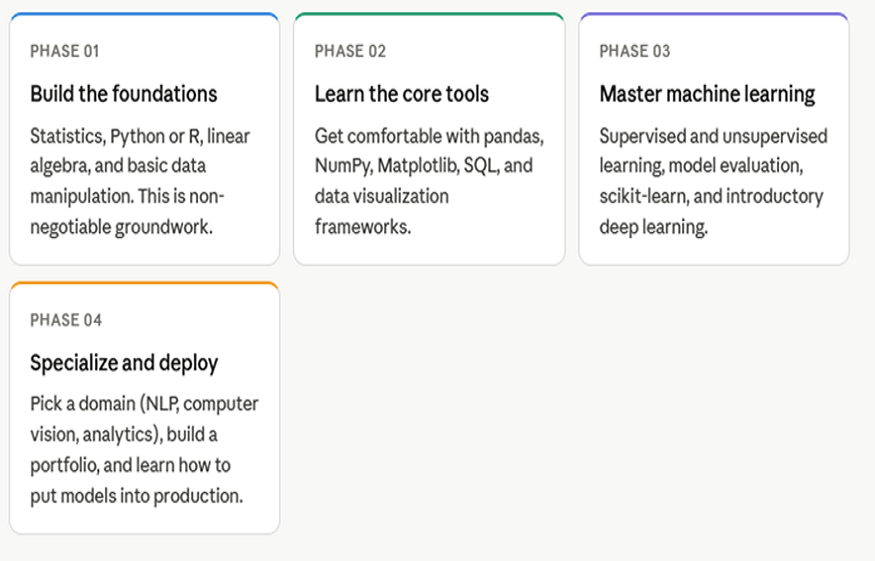This screenshot has height=561, width=875.
Task: Click the PHASE 03 label
Action: point(635,51)
